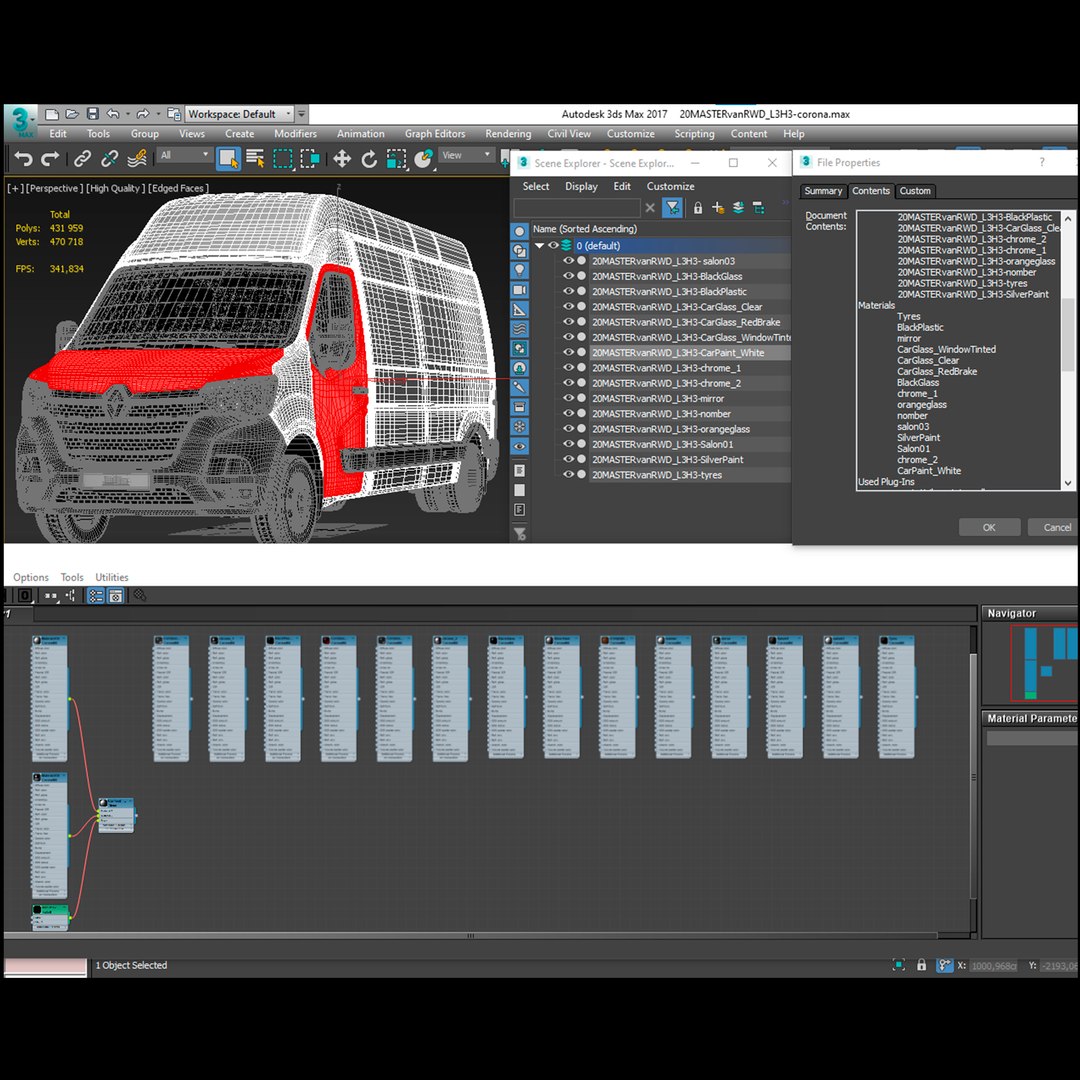Hide the 20MASTERvanRWD_L3H3-mirror object via eye
Viewport: 1080px width, 1080px height.
click(x=568, y=398)
